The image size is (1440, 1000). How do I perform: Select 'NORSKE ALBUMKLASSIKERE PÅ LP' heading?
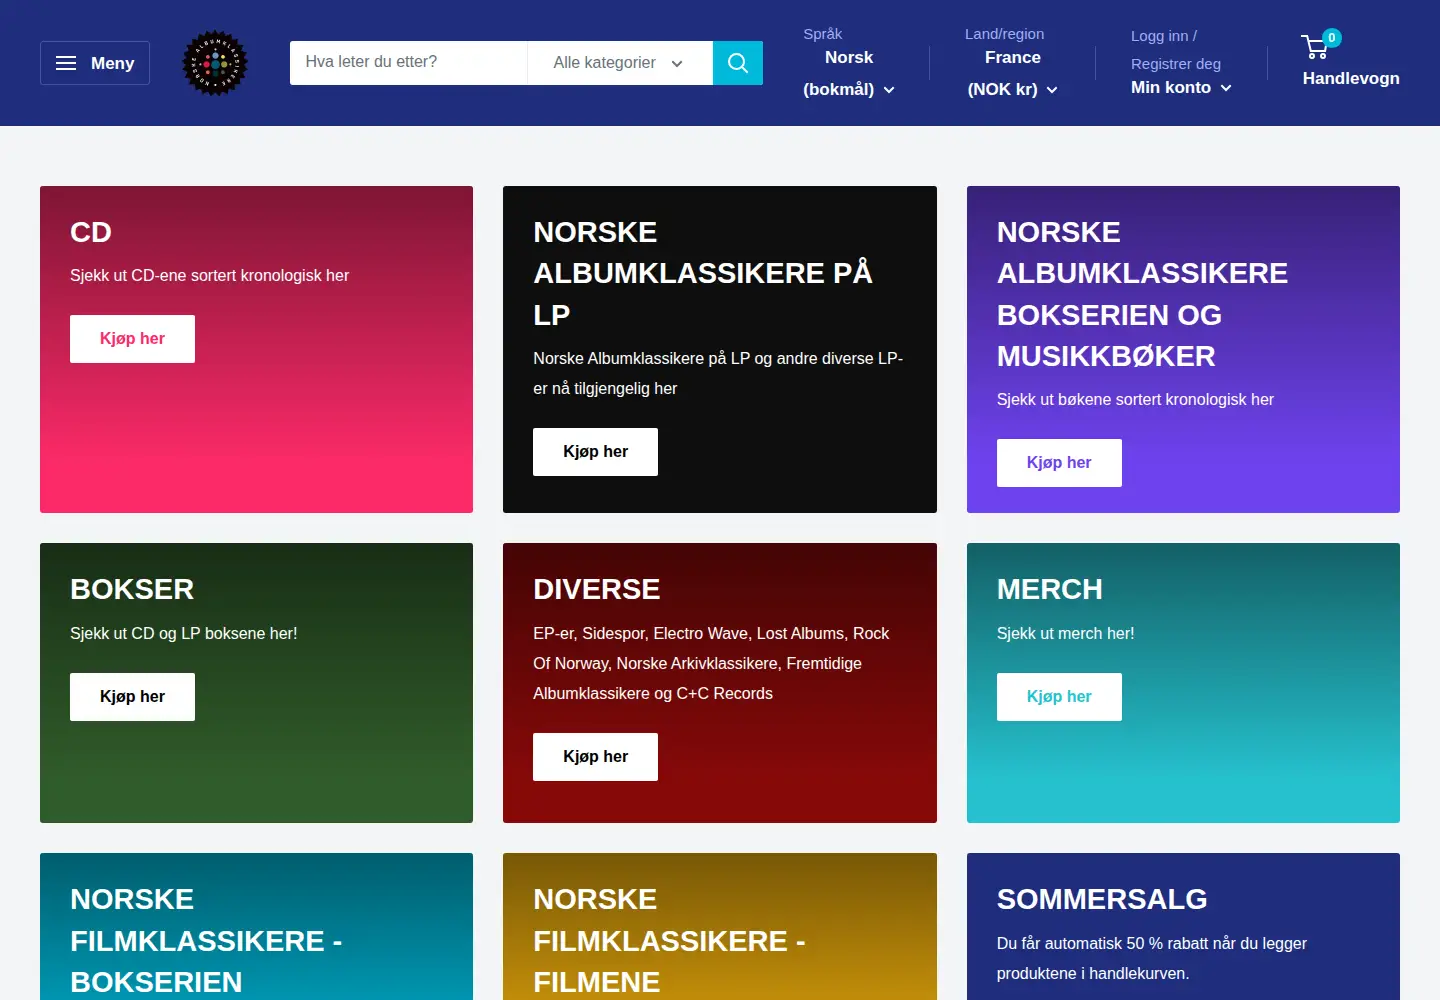[703, 274]
